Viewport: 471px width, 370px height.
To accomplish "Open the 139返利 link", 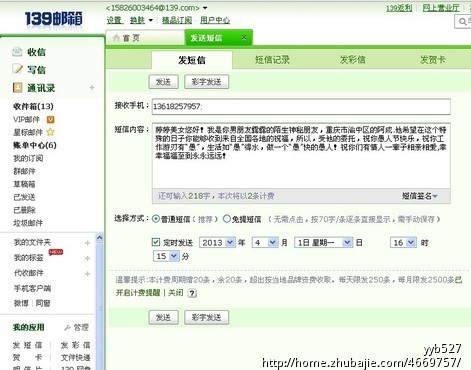I will point(399,8).
